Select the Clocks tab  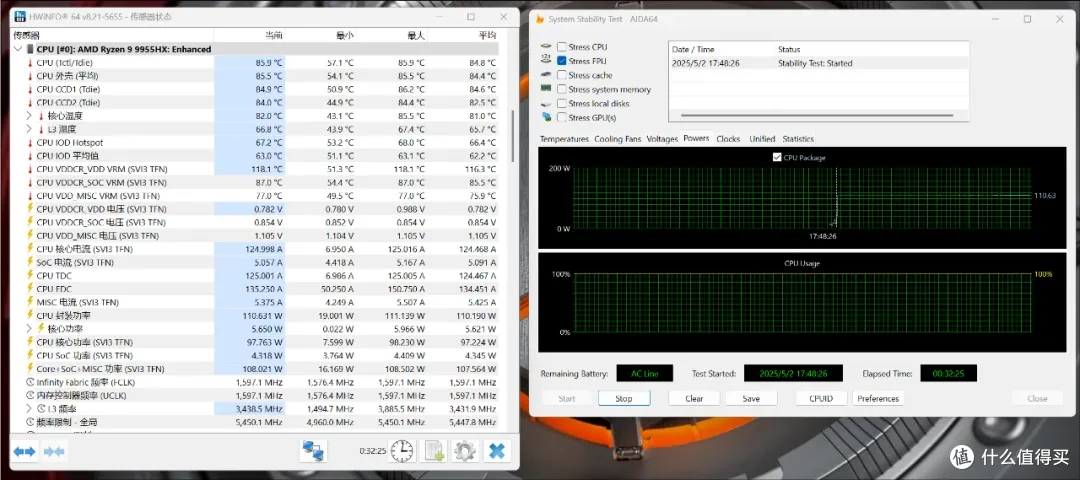pos(728,139)
